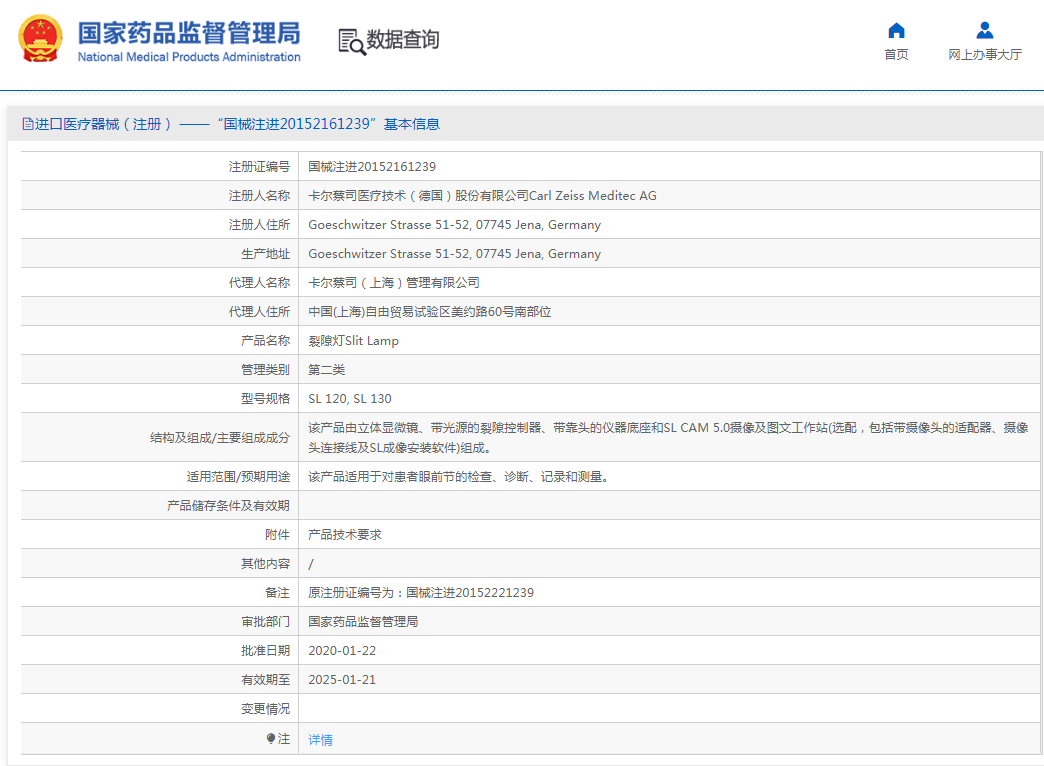Select agent name 卡尔蔡司（上海）管理有限公司
The image size is (1044, 766).
394,283
